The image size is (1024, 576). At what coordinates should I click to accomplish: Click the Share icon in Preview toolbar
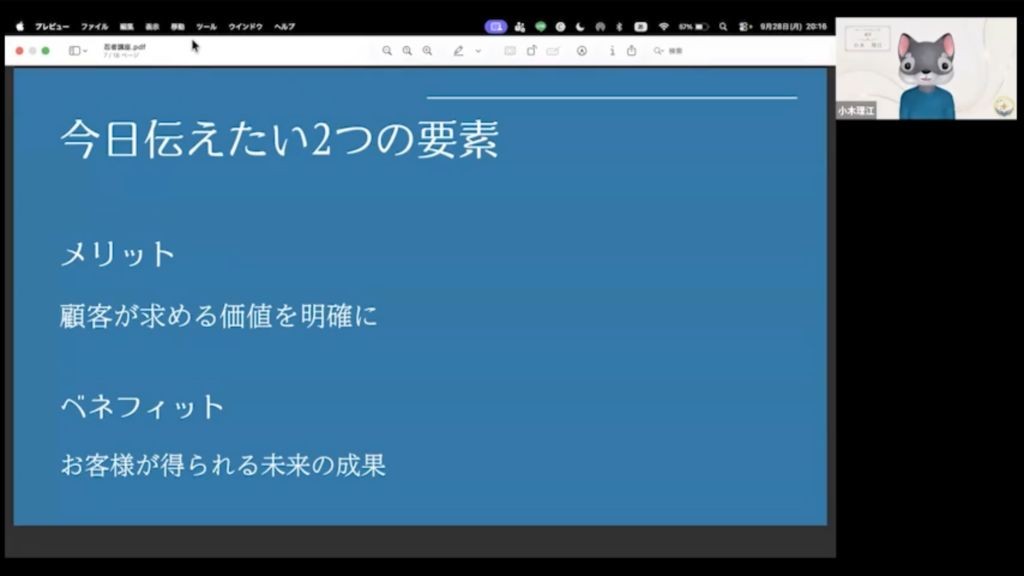632,50
